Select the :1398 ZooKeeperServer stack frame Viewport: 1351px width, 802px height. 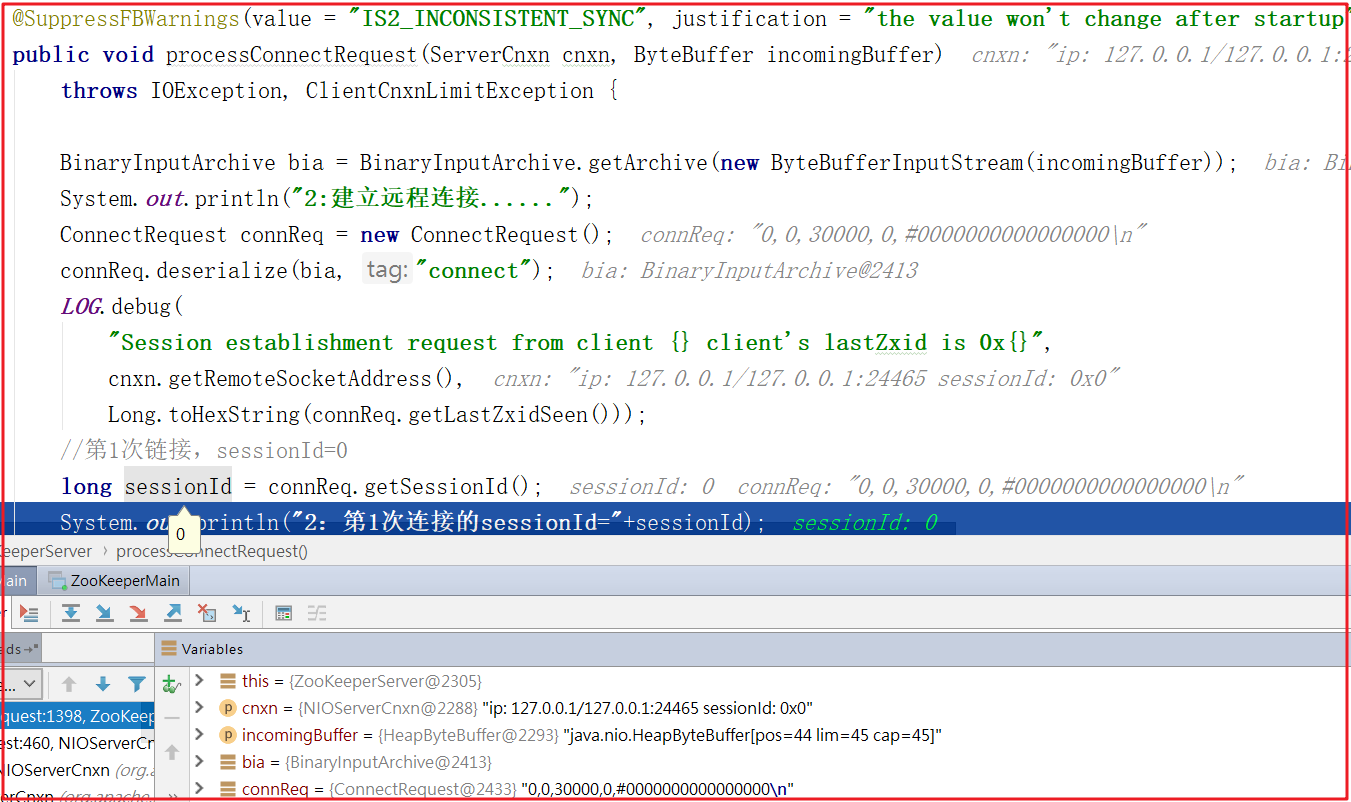77,716
